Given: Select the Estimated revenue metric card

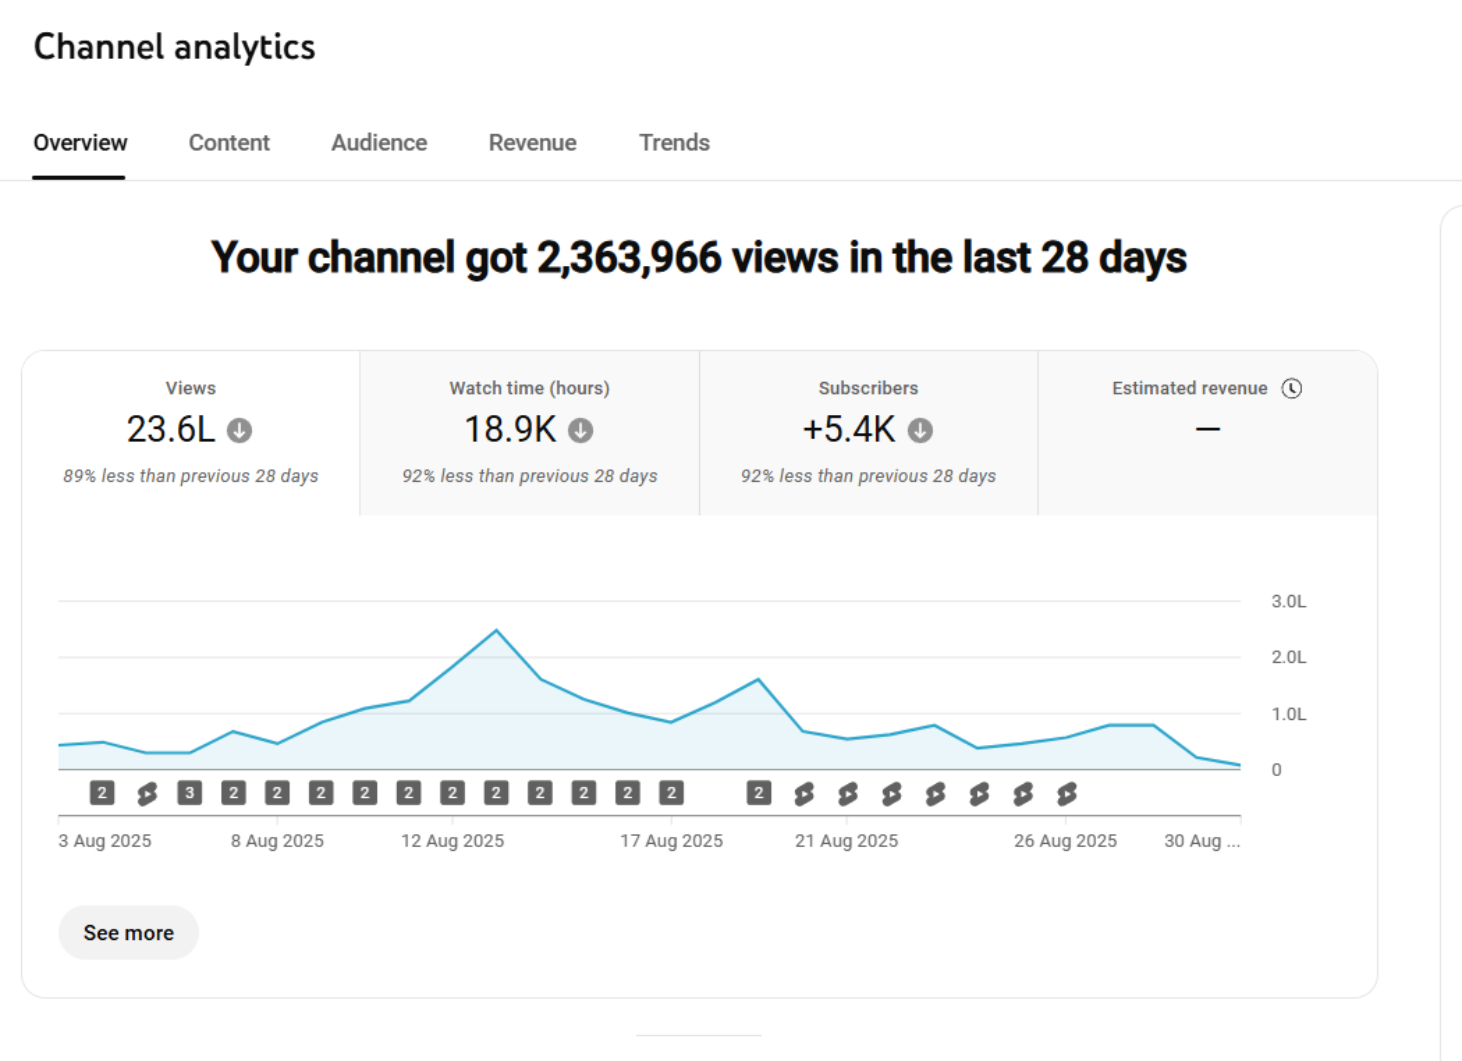Looking at the screenshot, I should tap(1207, 432).
